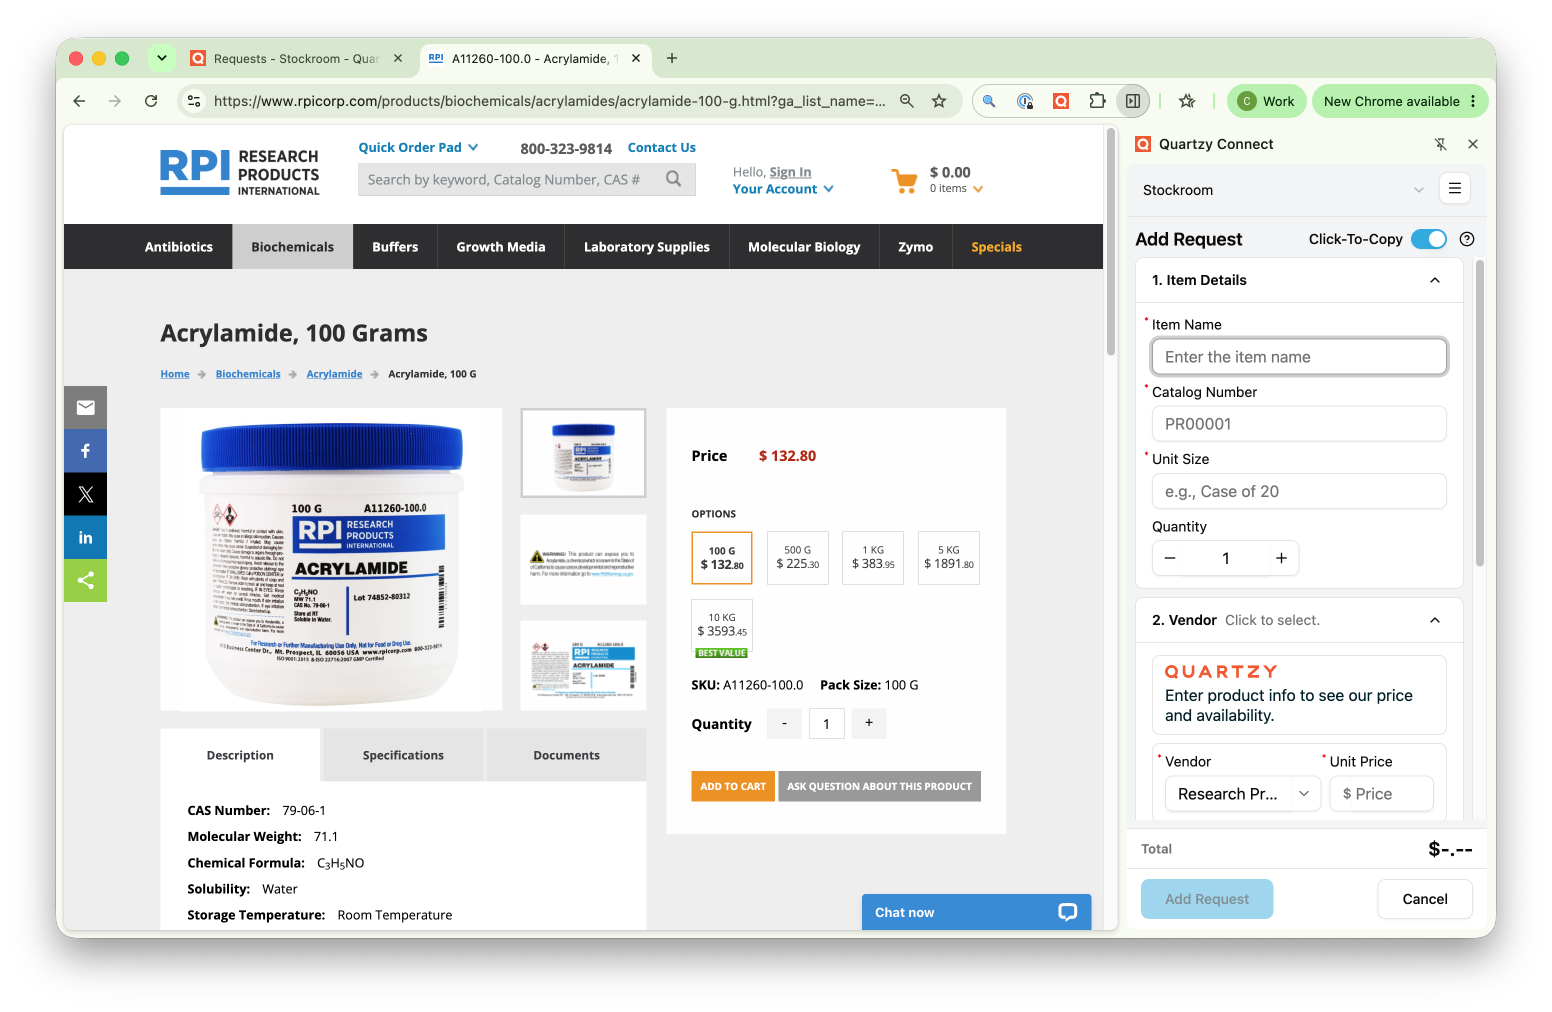Increase Quartzy quantity with plus

(1281, 558)
